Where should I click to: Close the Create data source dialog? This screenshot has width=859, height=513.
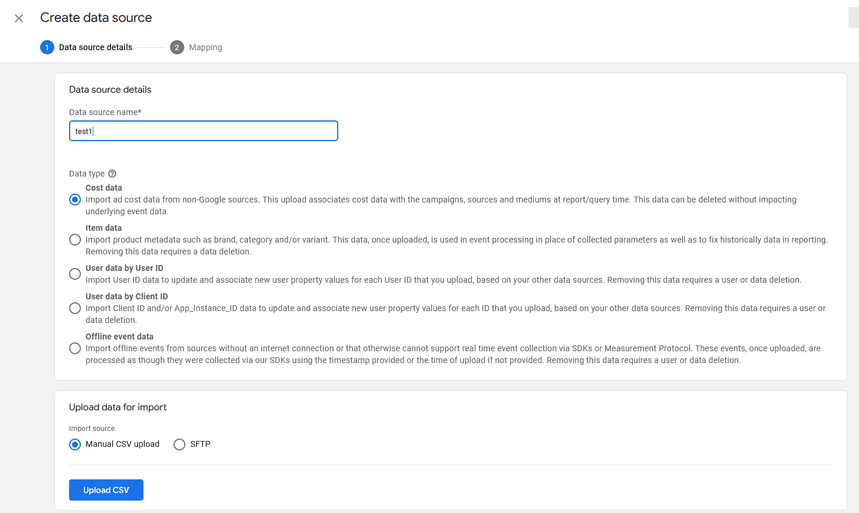point(19,18)
